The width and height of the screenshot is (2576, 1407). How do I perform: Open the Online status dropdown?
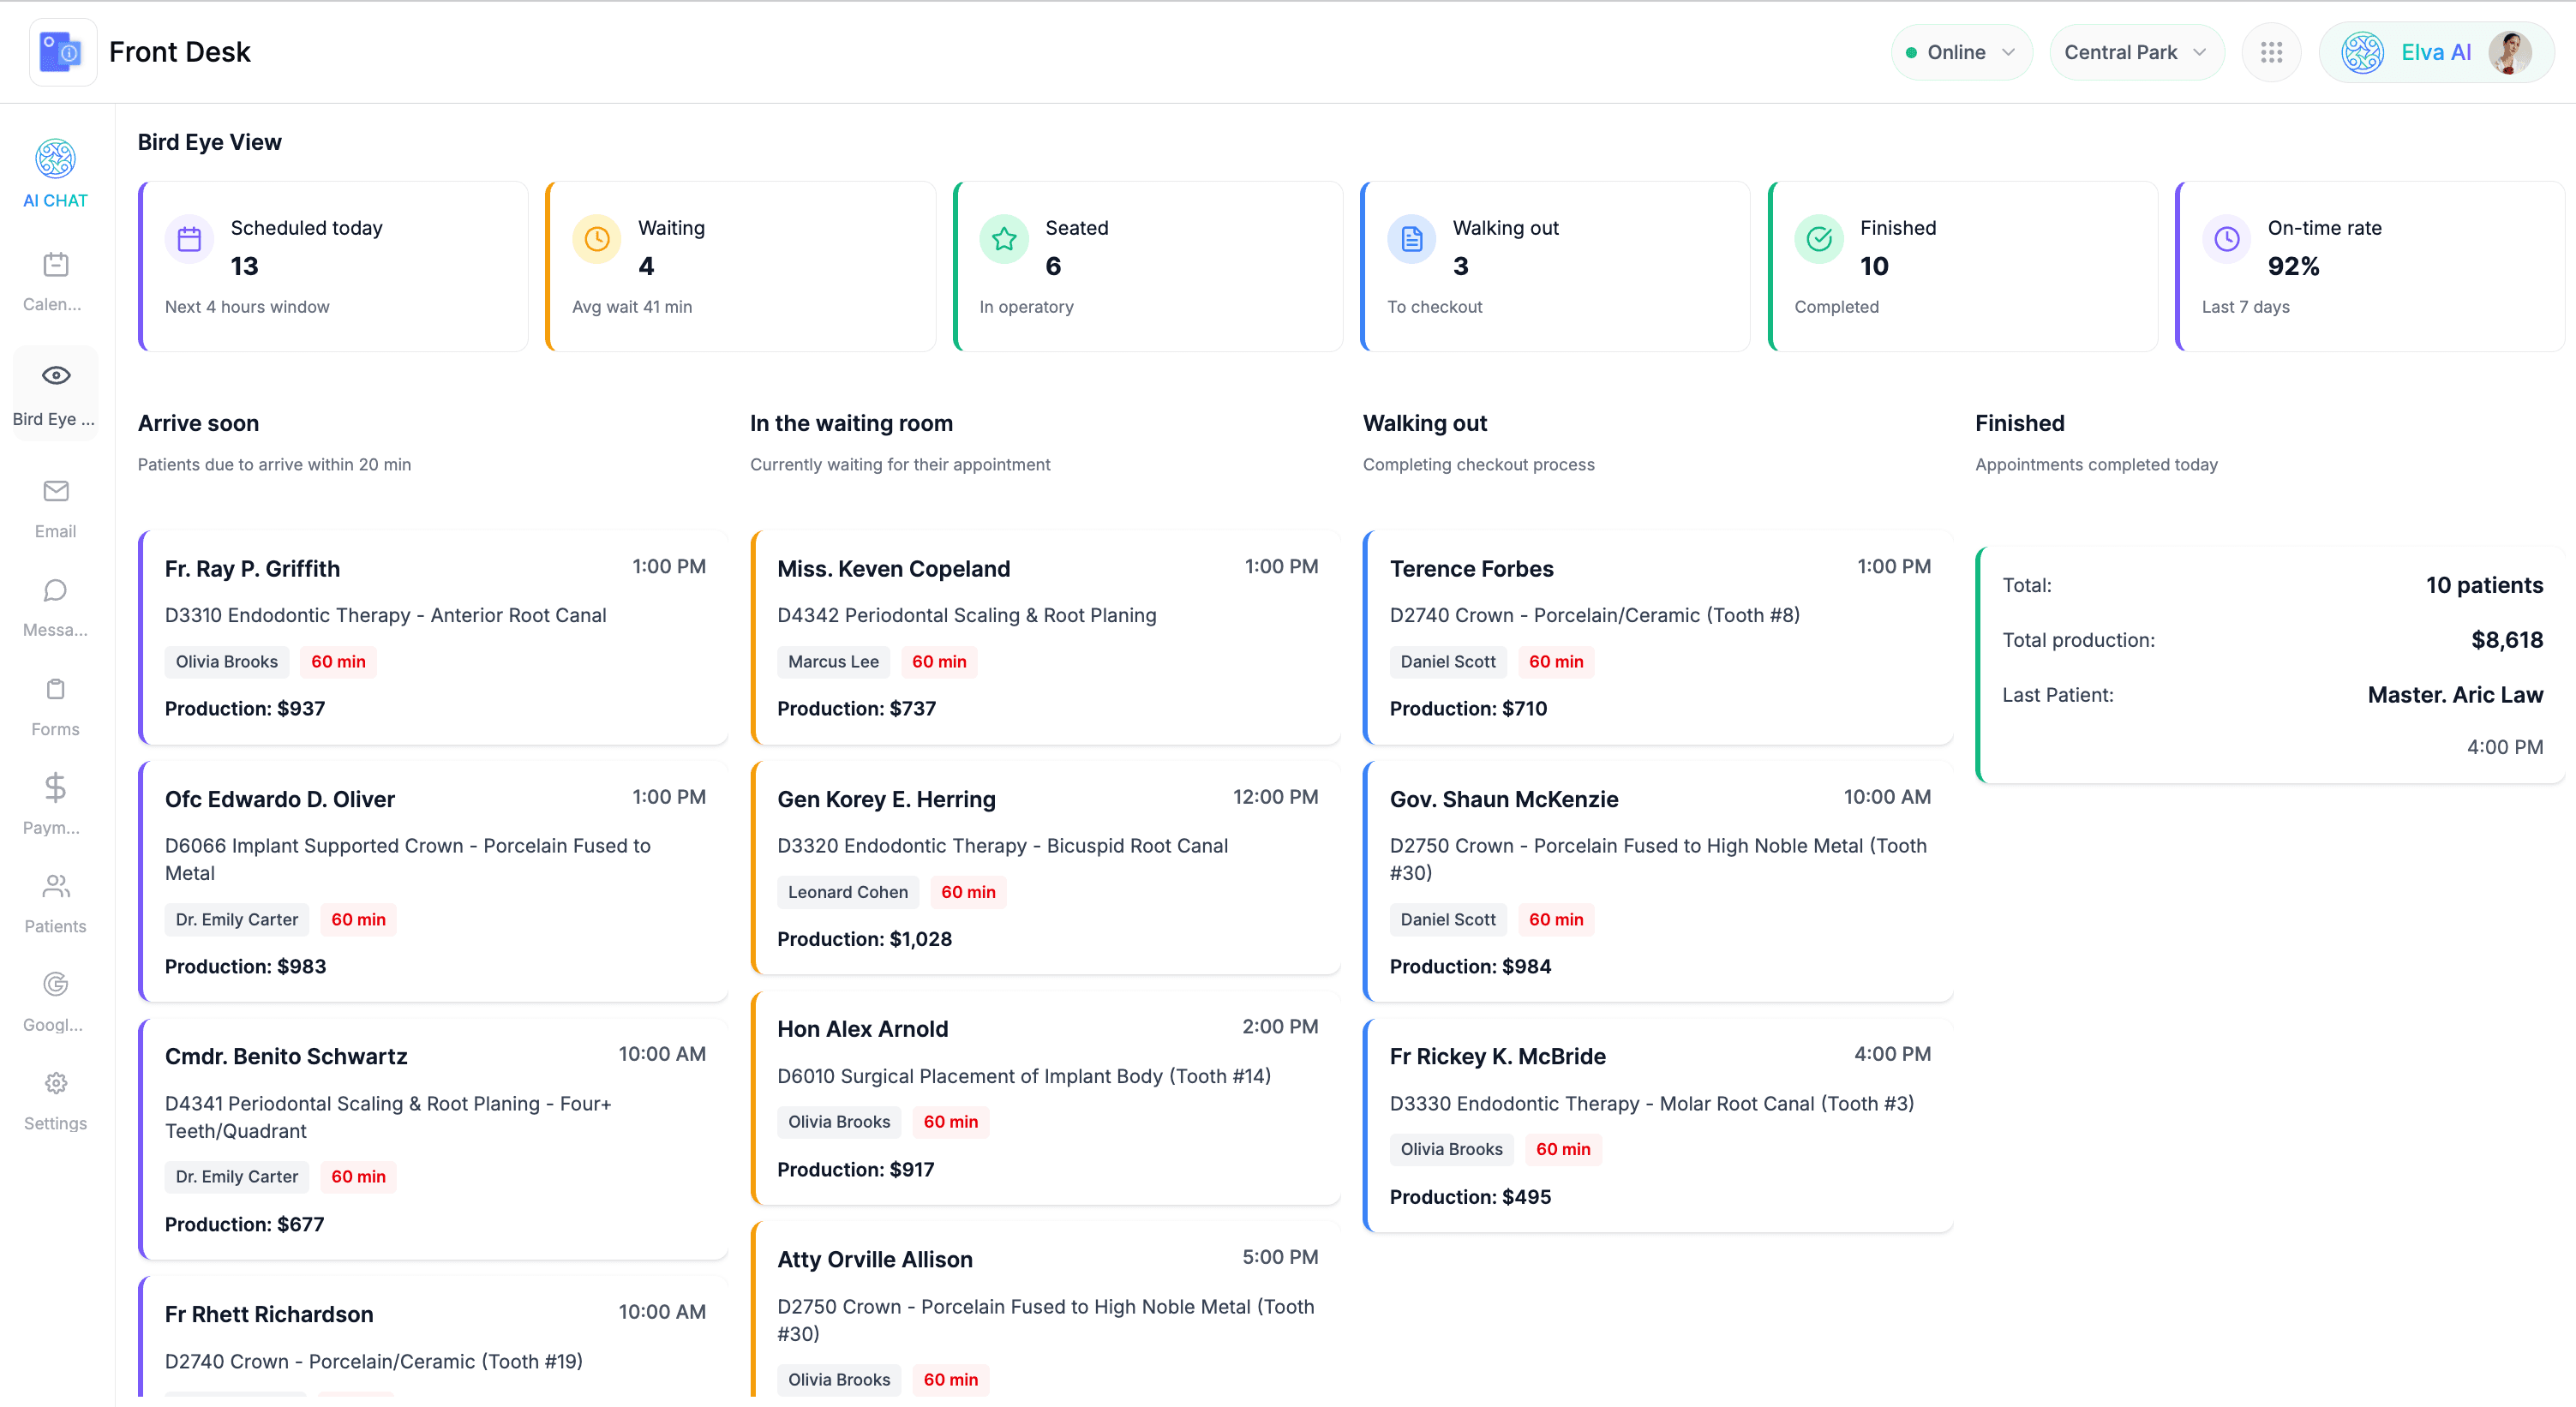click(x=1960, y=51)
